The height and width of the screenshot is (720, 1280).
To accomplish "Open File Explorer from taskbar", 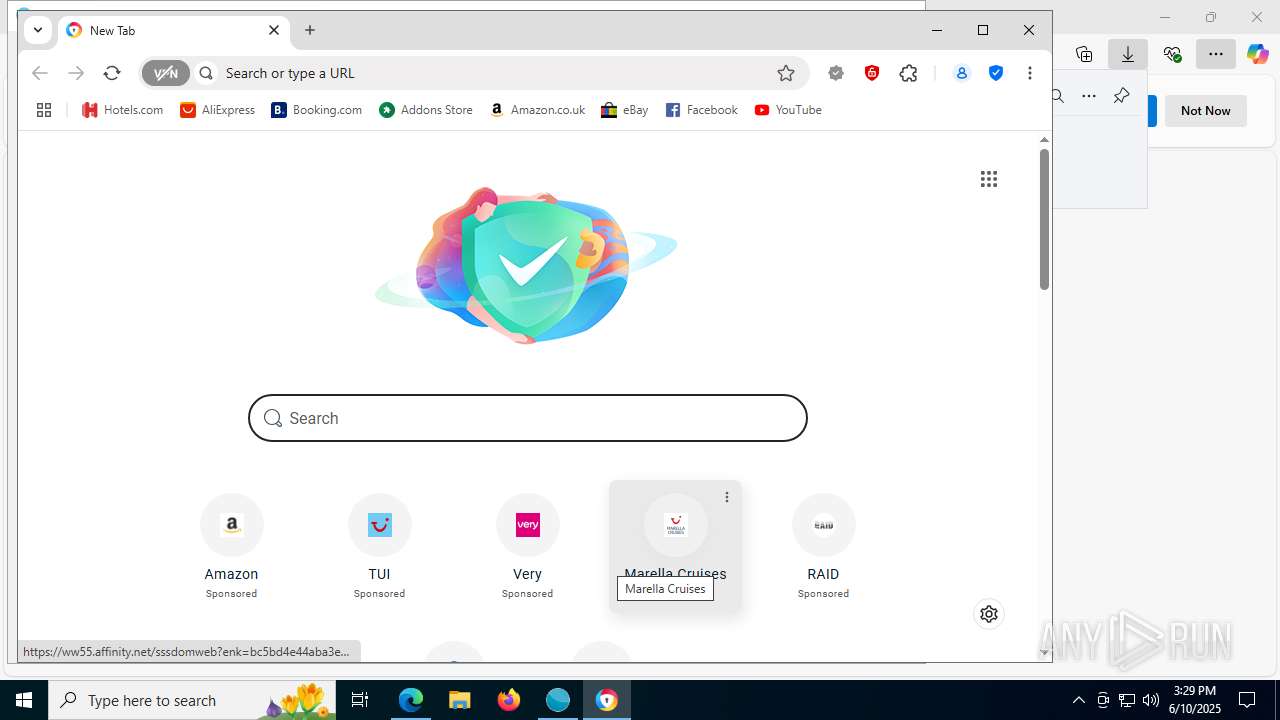I will [x=459, y=700].
